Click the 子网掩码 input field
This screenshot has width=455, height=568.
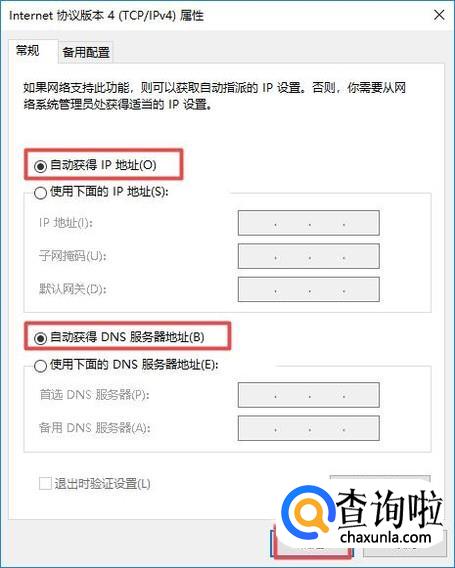point(309,256)
